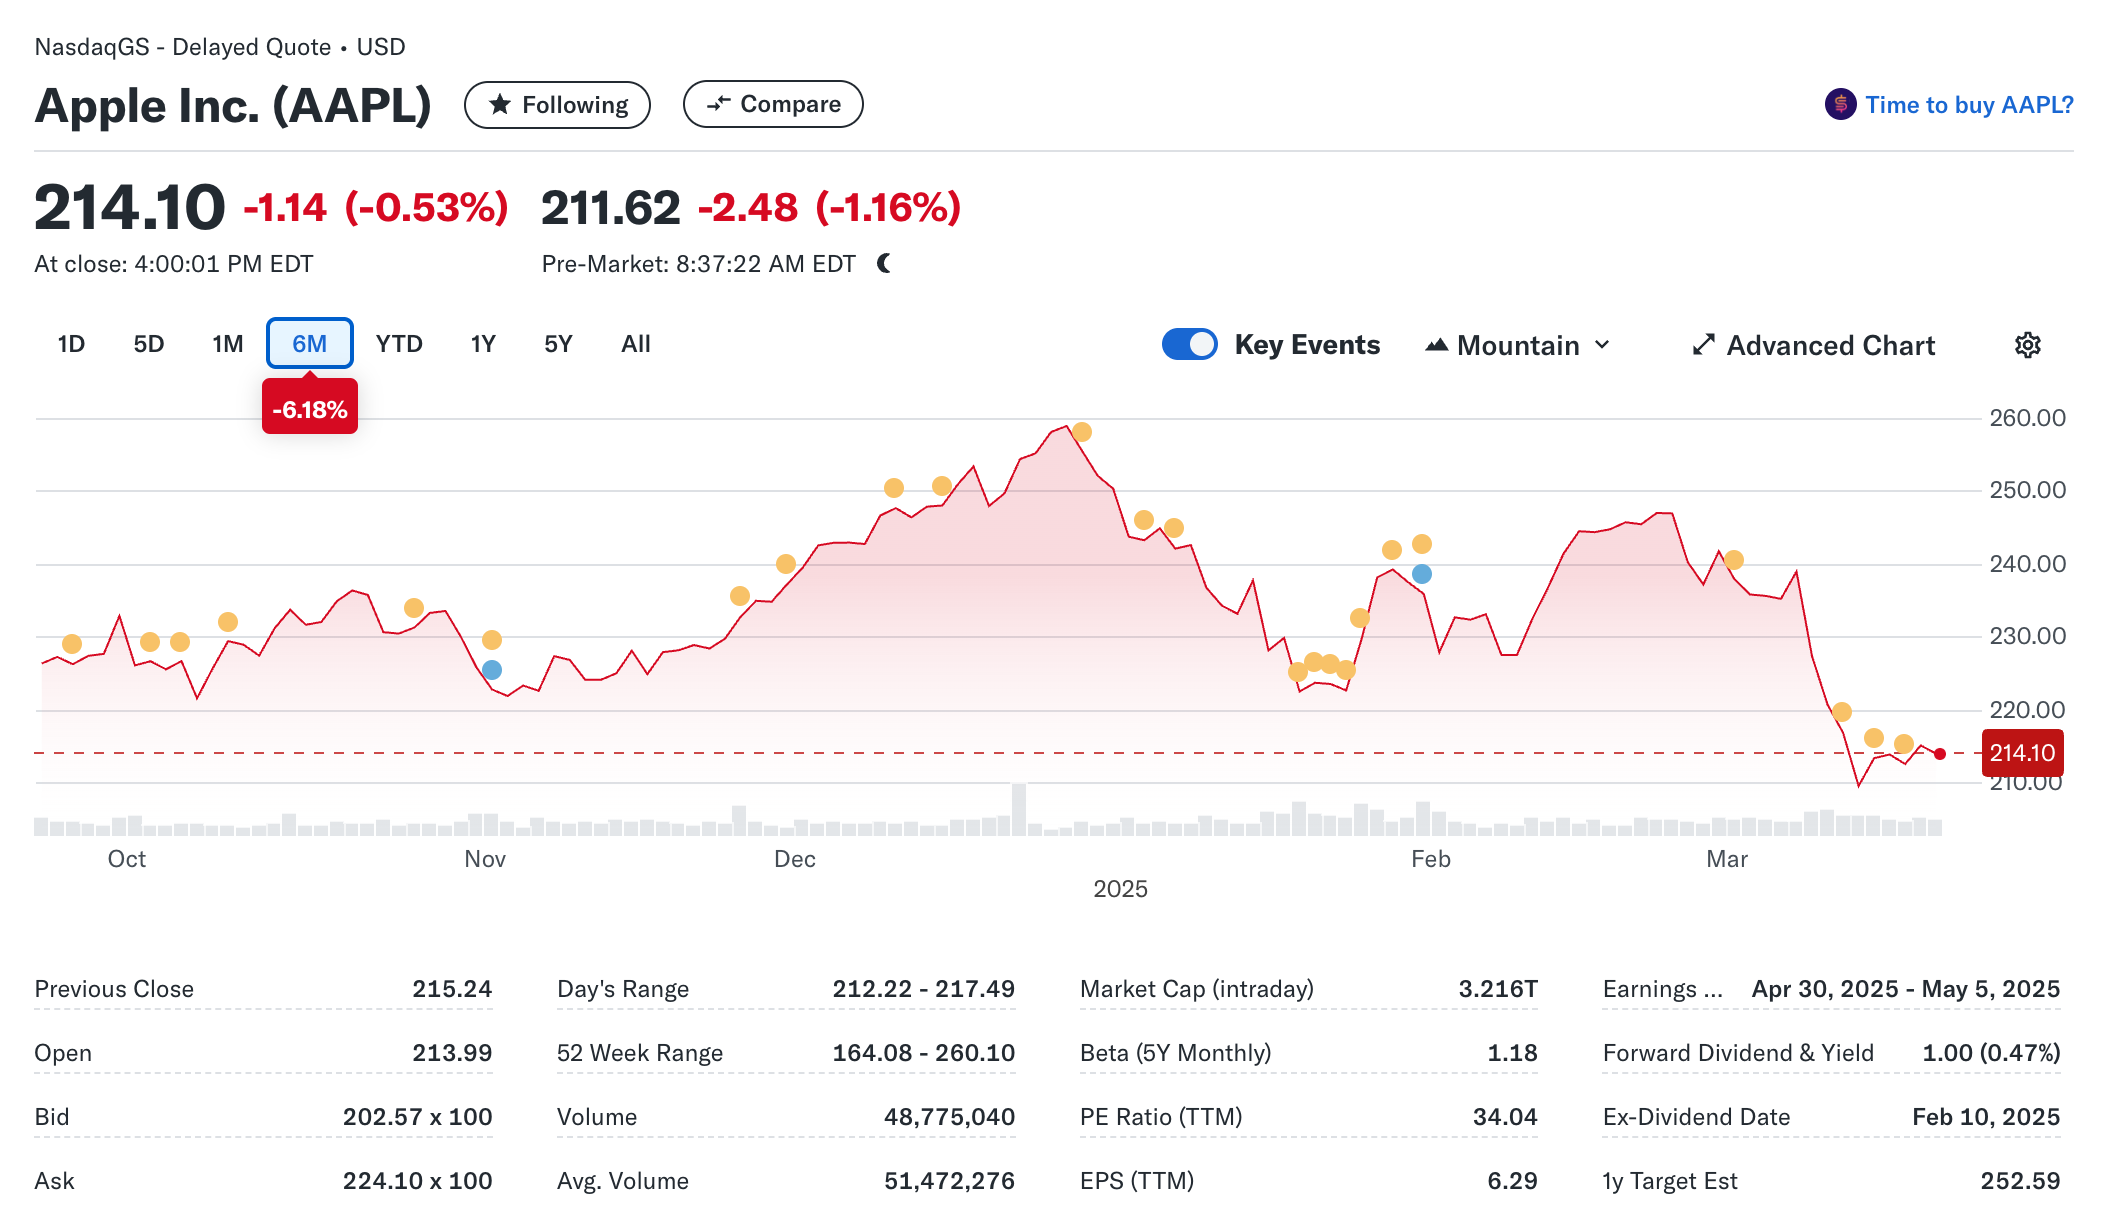Open the Time to buy AAPL? link
This screenshot has height=1226, width=2104.
(1968, 105)
